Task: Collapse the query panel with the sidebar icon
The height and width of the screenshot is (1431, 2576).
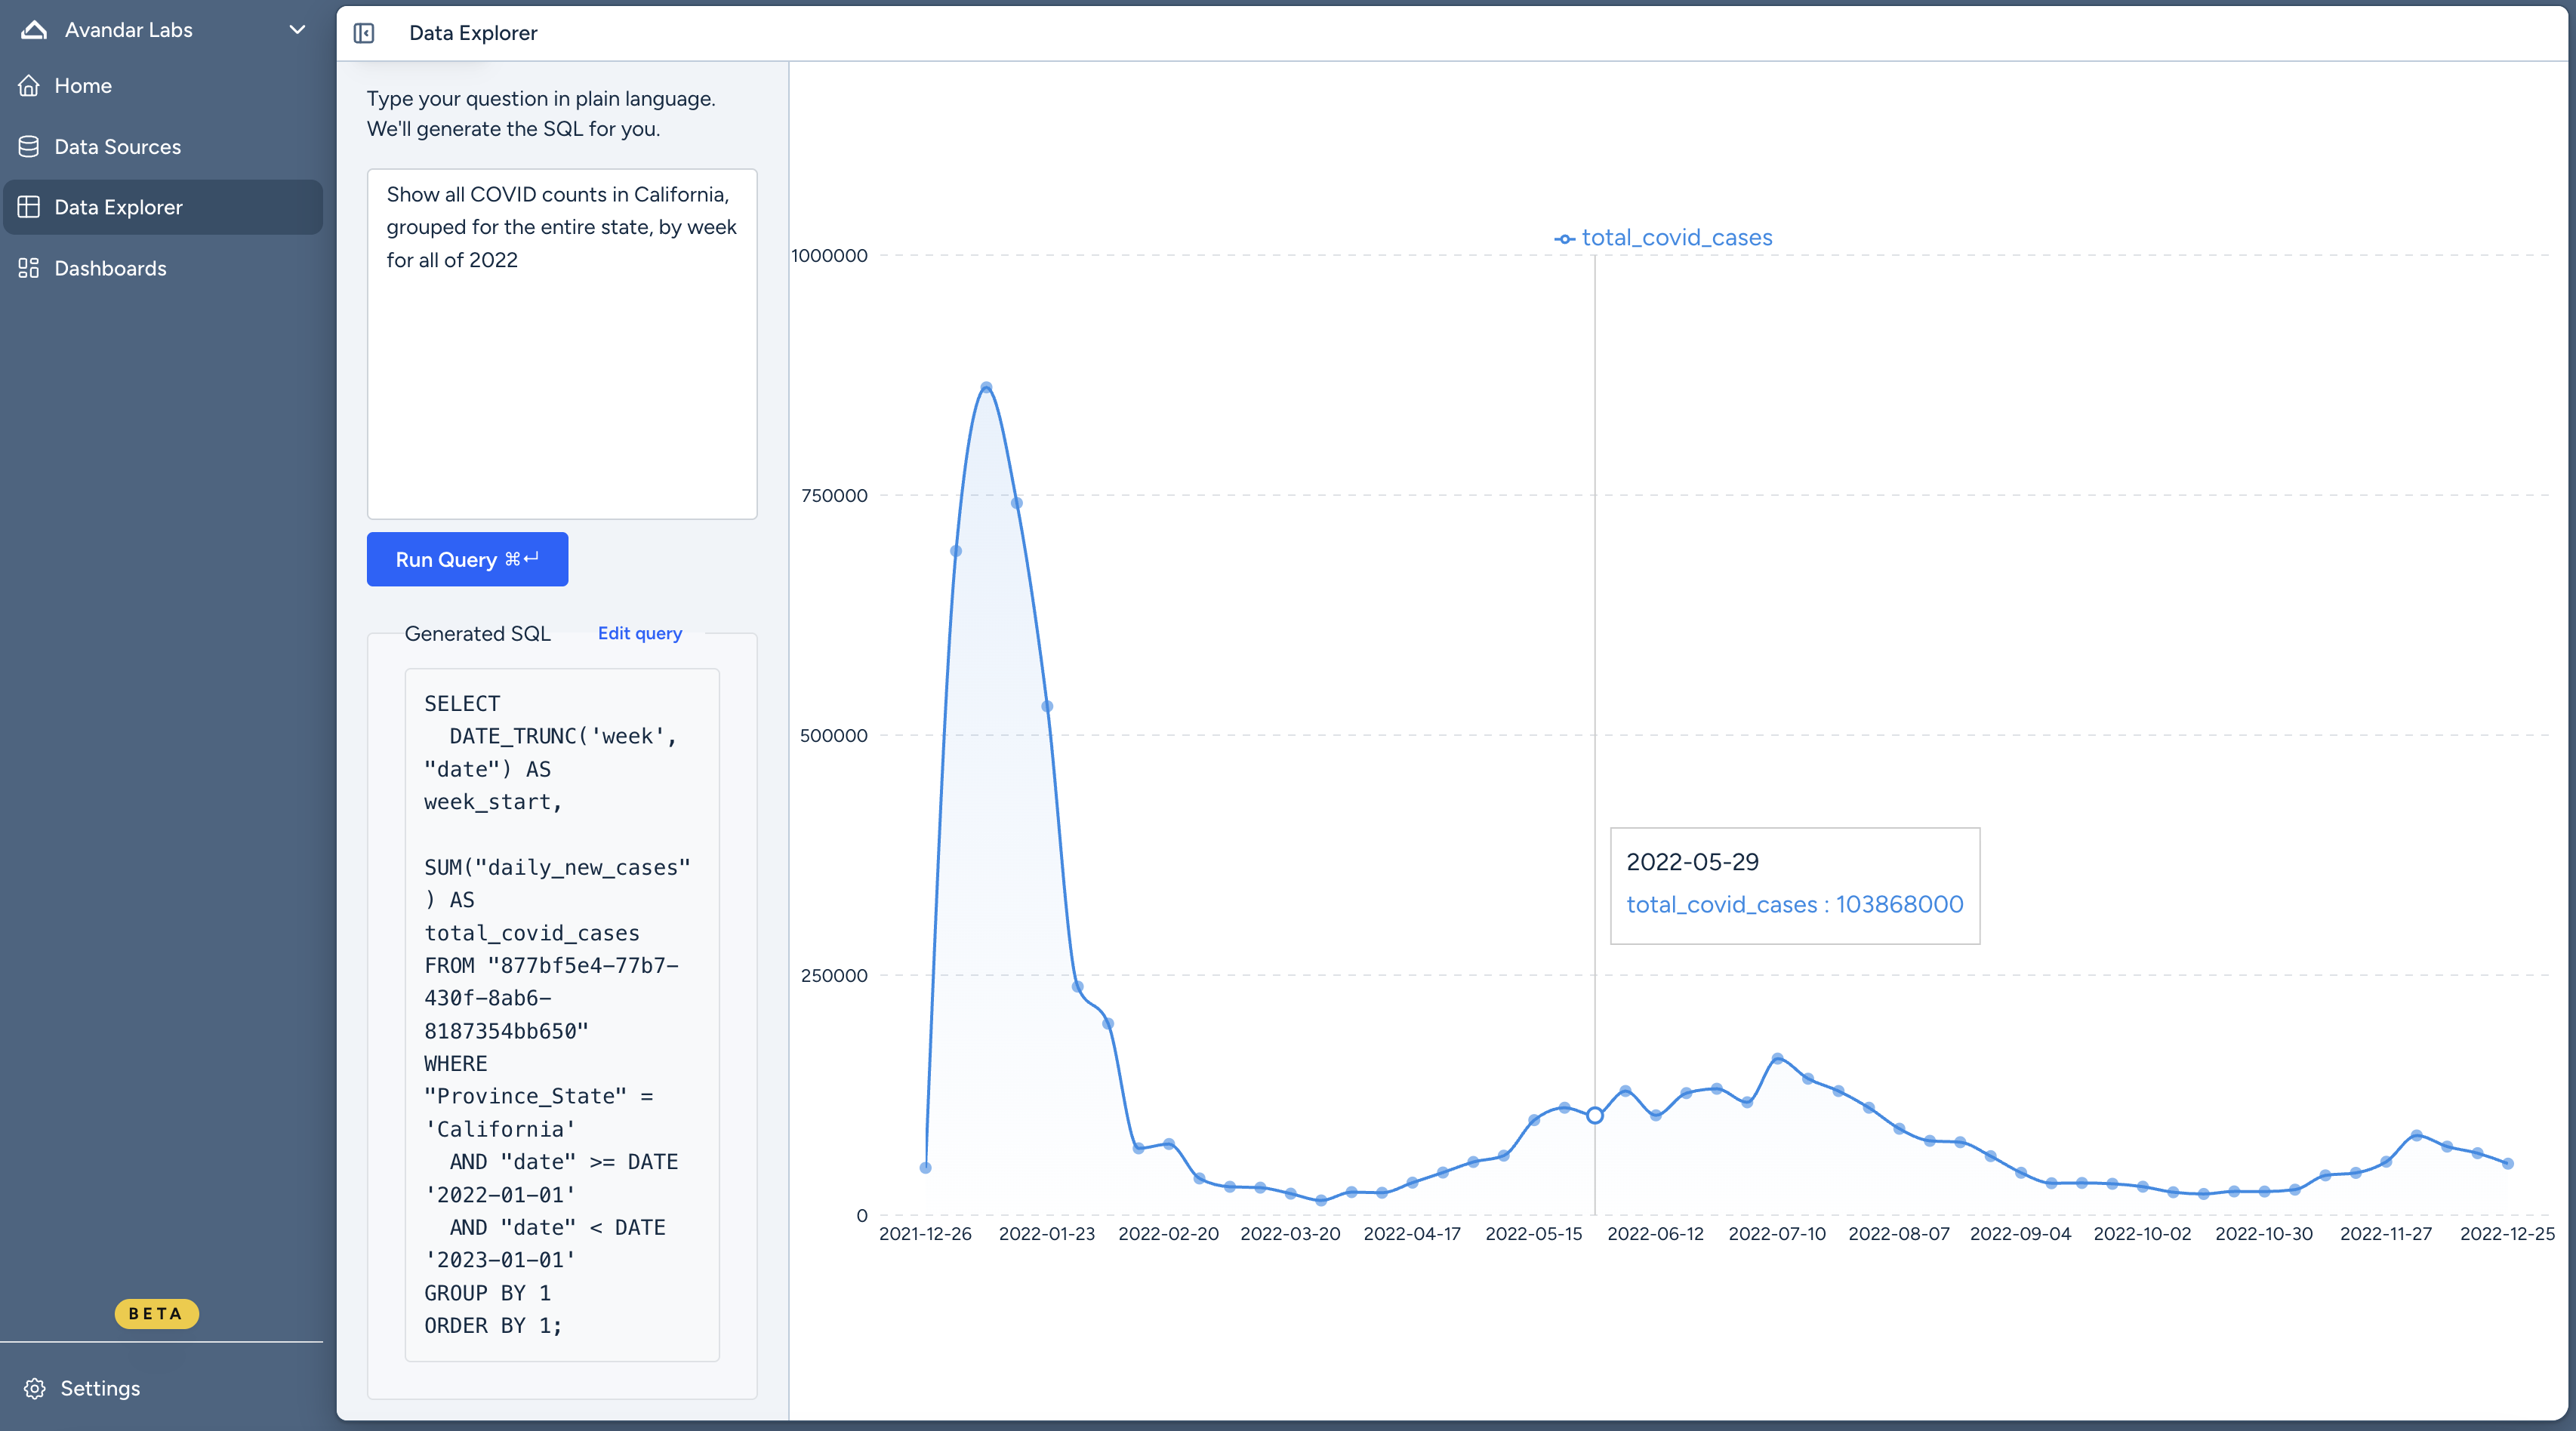Action: click(365, 33)
